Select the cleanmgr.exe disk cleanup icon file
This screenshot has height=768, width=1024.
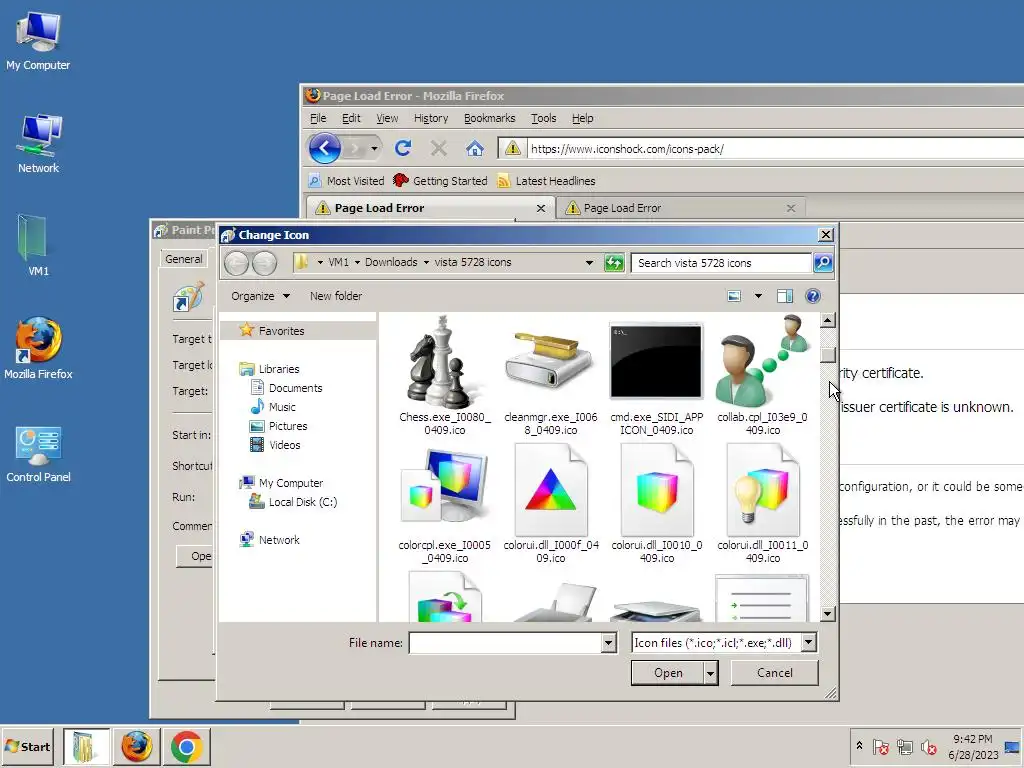(x=551, y=376)
